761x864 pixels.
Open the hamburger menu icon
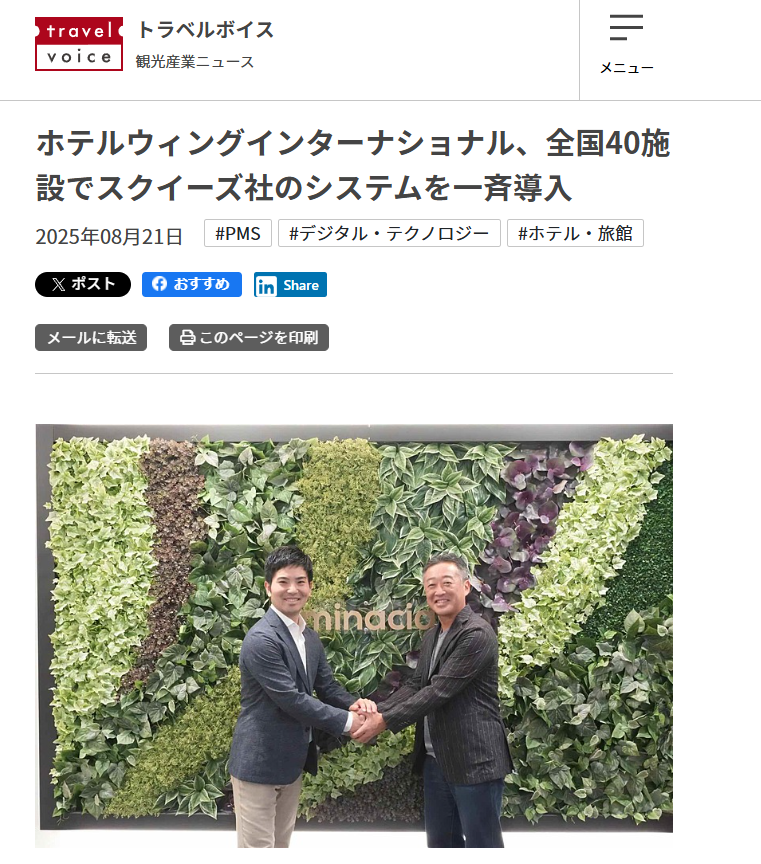(x=626, y=28)
